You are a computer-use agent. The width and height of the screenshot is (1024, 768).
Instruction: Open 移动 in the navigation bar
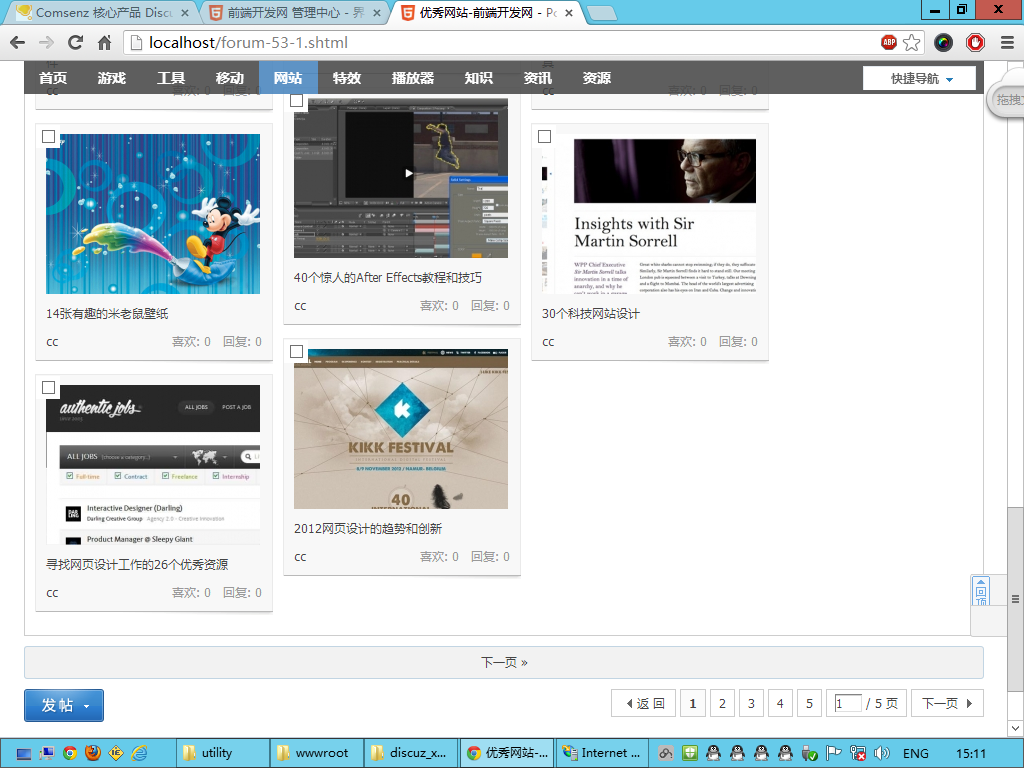[230, 78]
